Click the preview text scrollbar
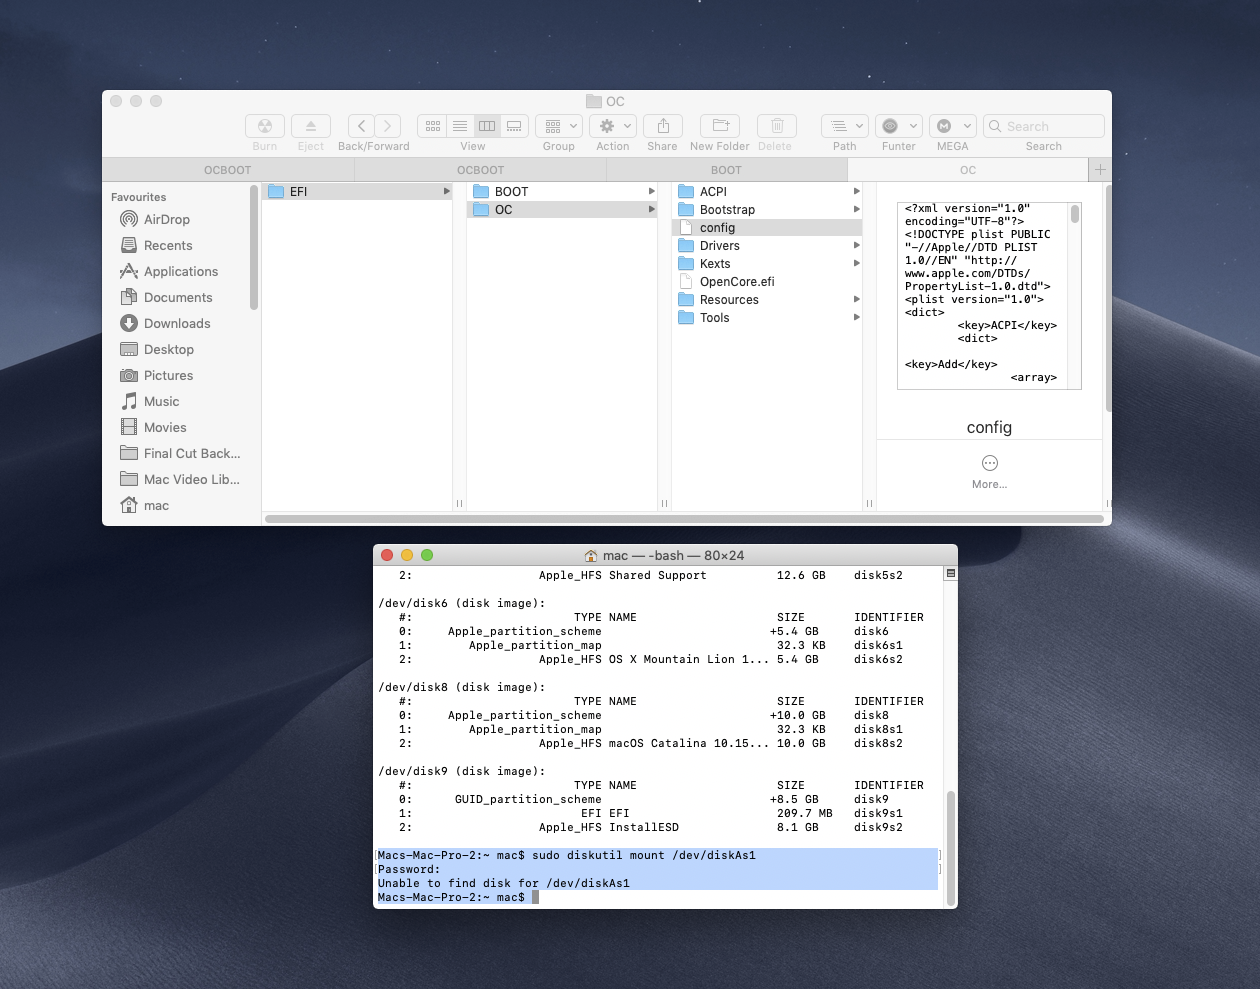This screenshot has width=1260, height=989. coord(1075,214)
